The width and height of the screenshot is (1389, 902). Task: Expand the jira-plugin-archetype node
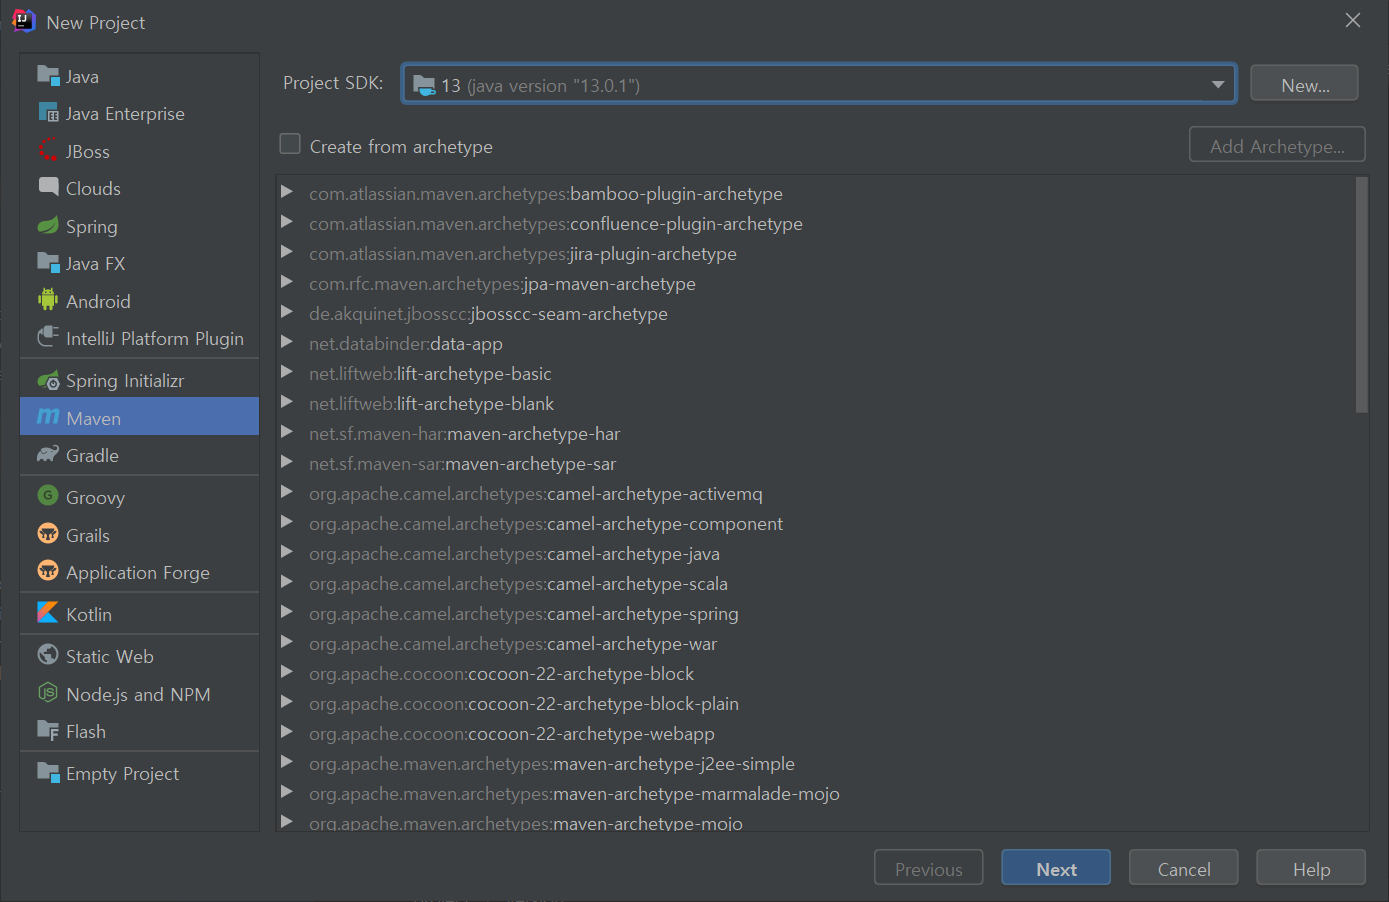[287, 251]
